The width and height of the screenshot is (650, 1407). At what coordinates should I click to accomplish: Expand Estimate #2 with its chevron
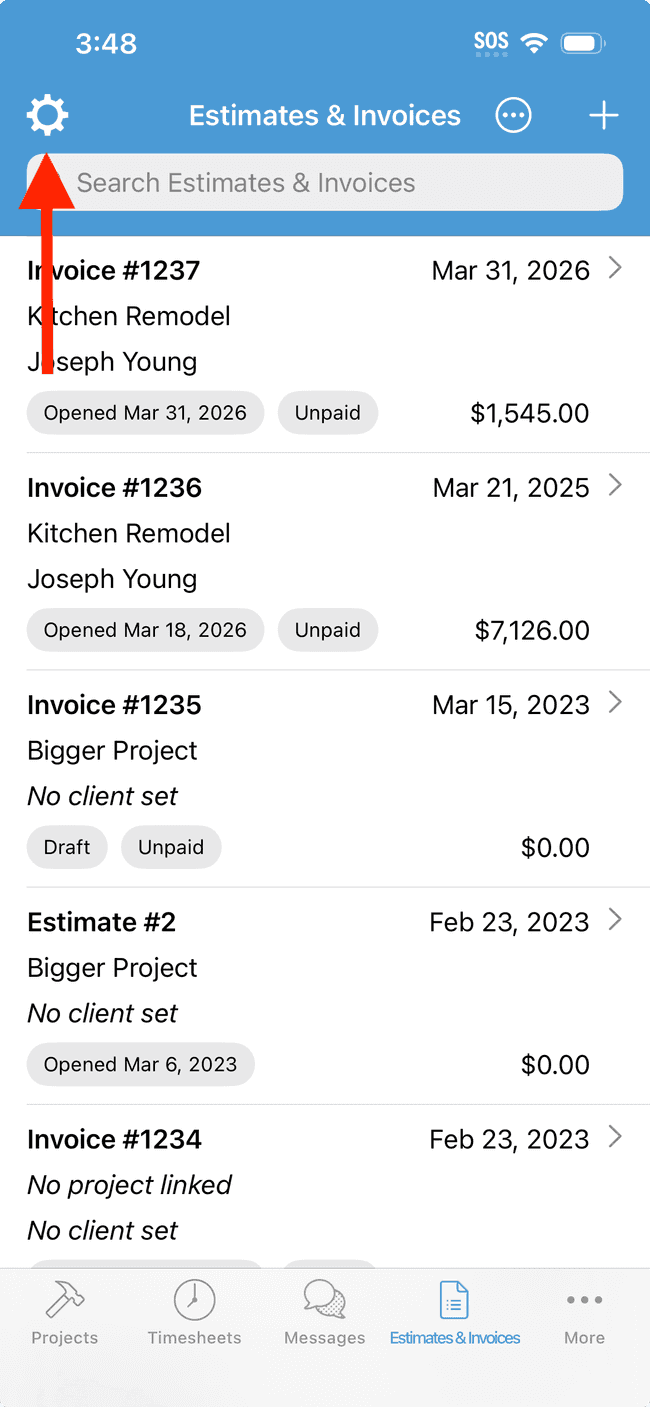pos(617,921)
